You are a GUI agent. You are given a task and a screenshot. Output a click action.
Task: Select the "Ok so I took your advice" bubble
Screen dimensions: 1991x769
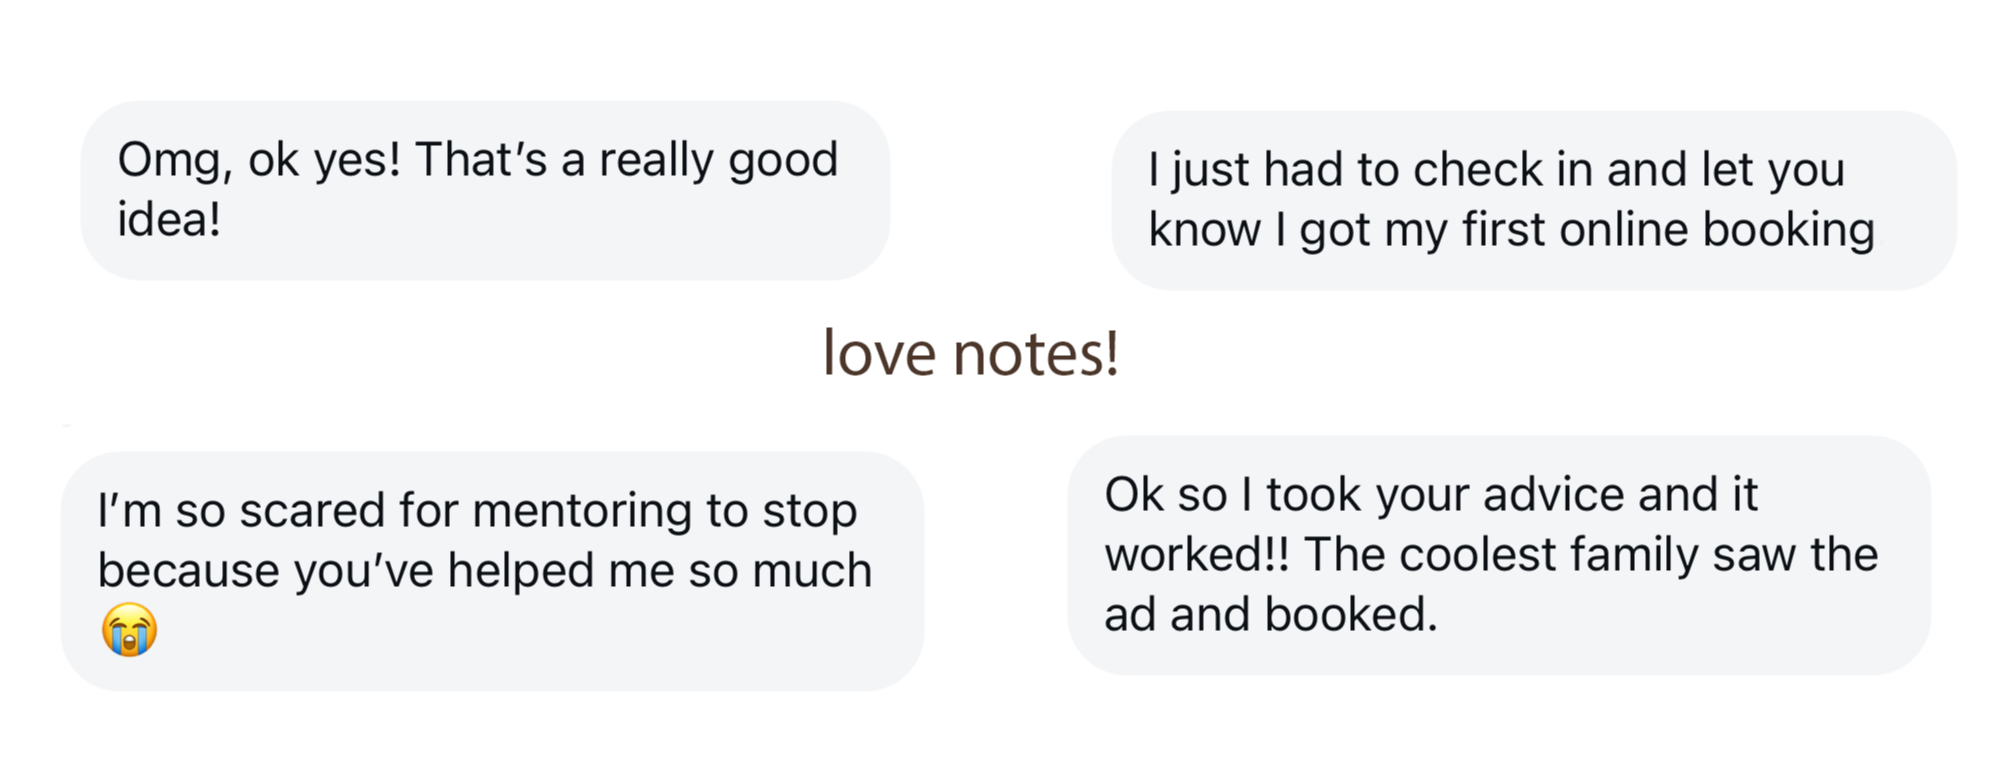point(1498,555)
